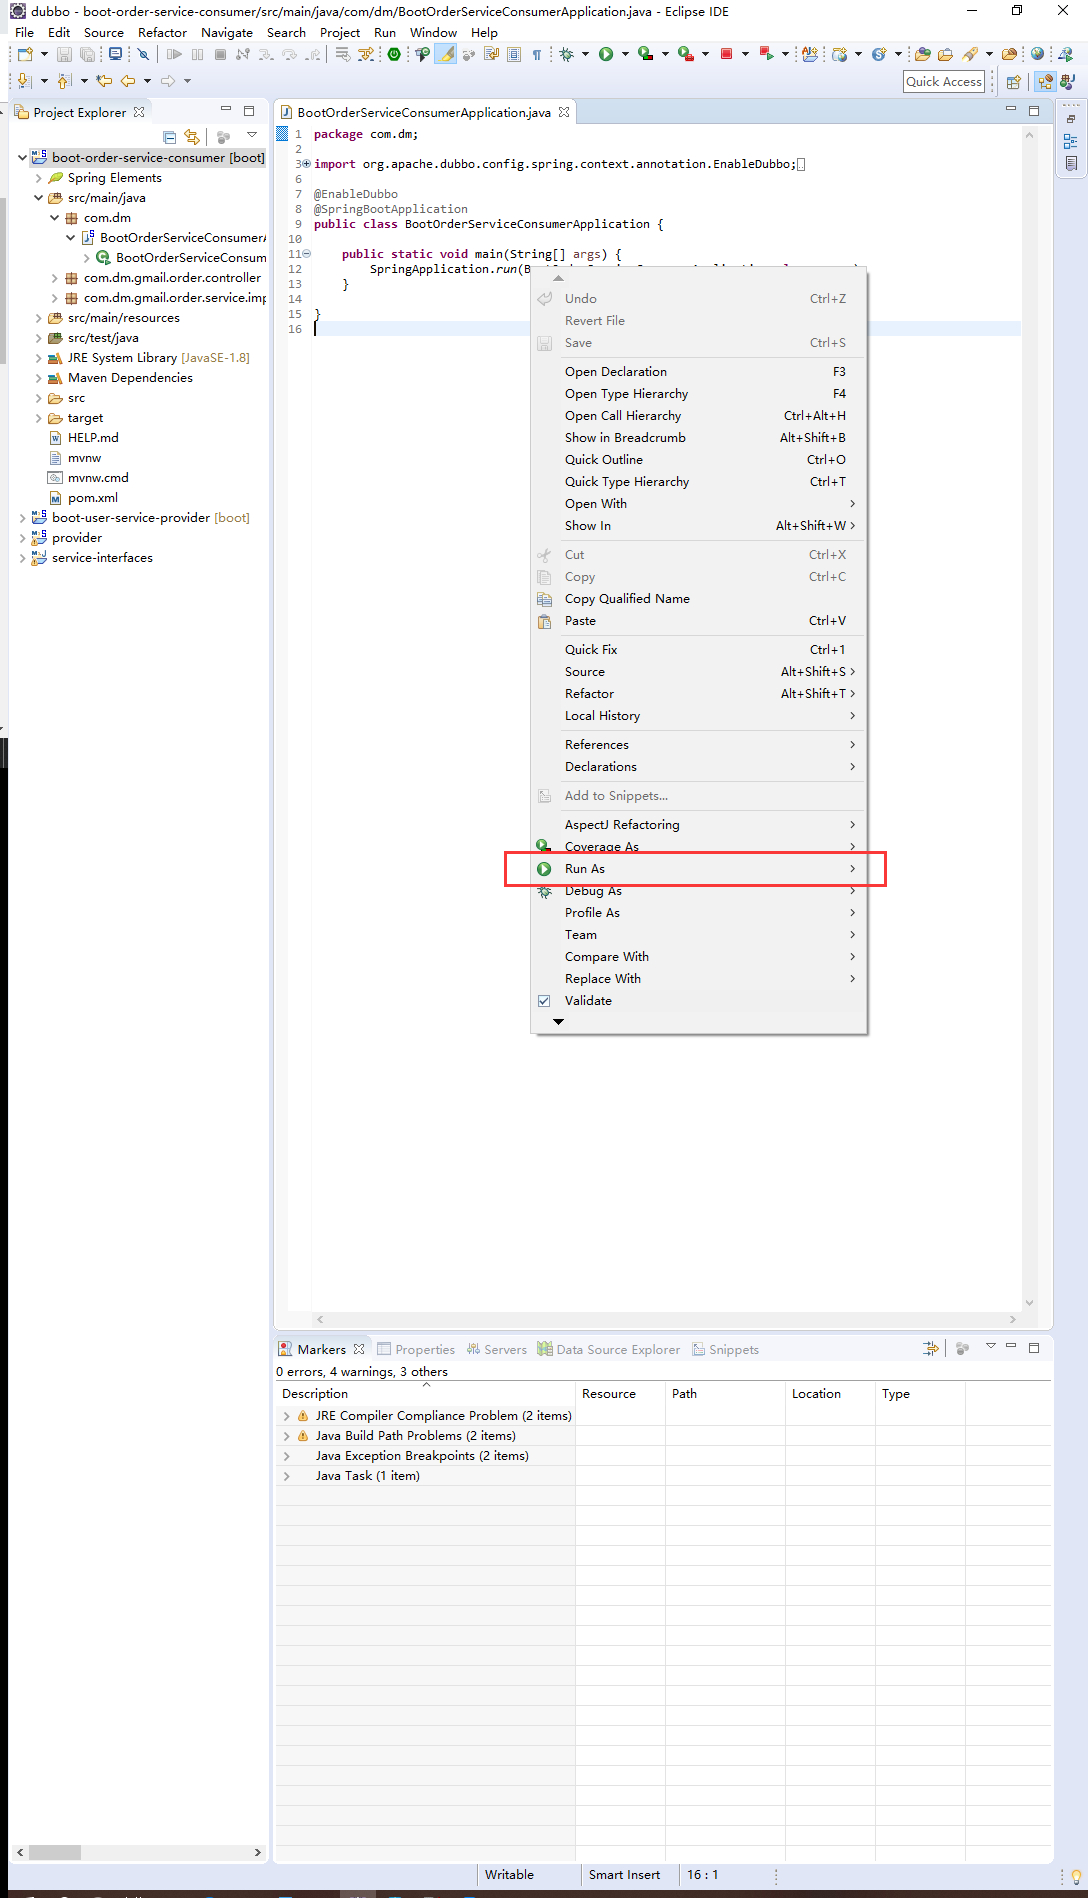Click the Project Explorer horizontal scrollbar thumb

pyautogui.click(x=55, y=1852)
